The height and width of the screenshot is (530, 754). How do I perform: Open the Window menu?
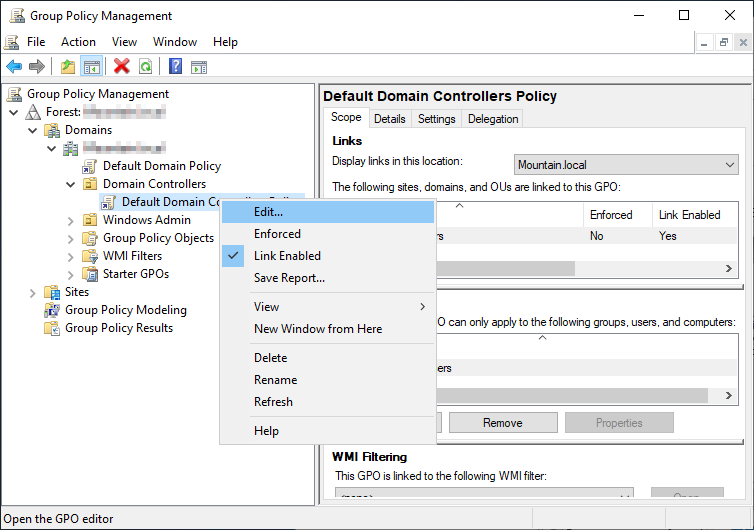click(175, 42)
